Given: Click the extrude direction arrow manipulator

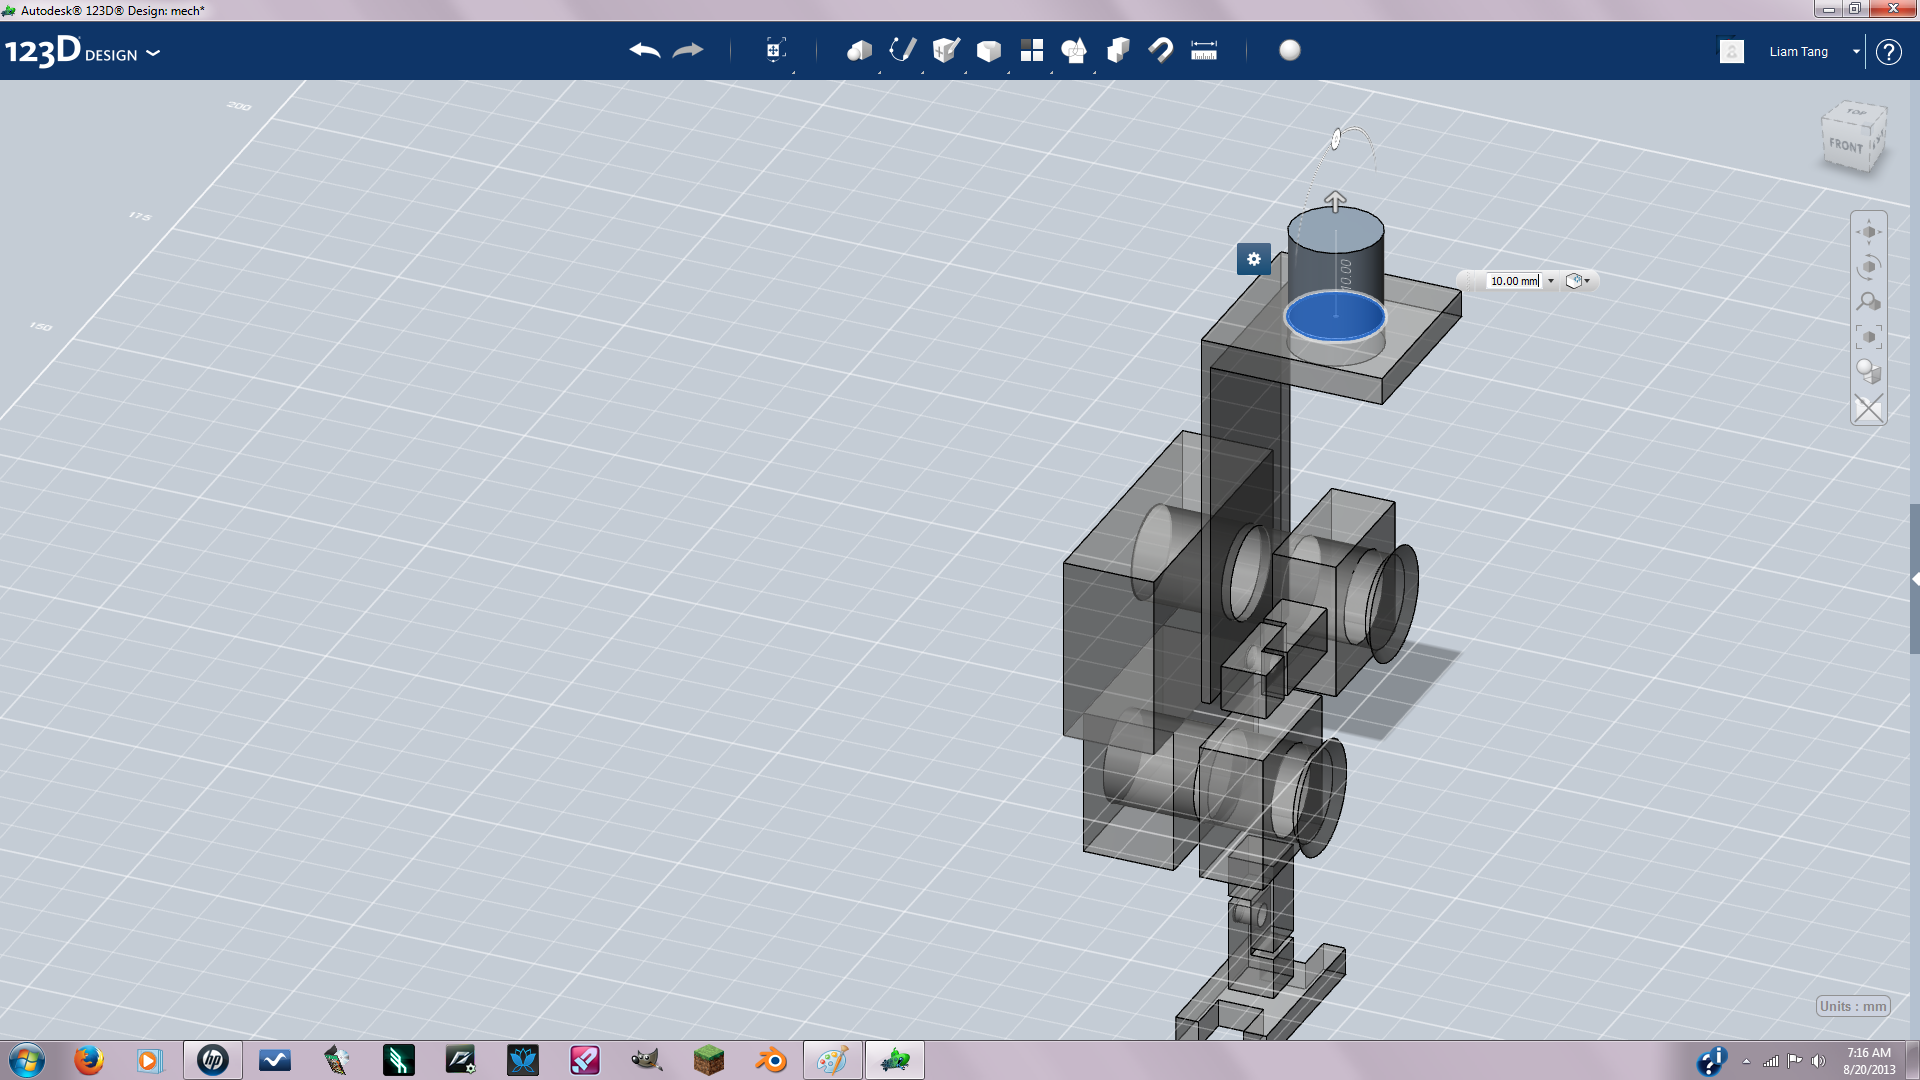Looking at the screenshot, I should click(1335, 201).
